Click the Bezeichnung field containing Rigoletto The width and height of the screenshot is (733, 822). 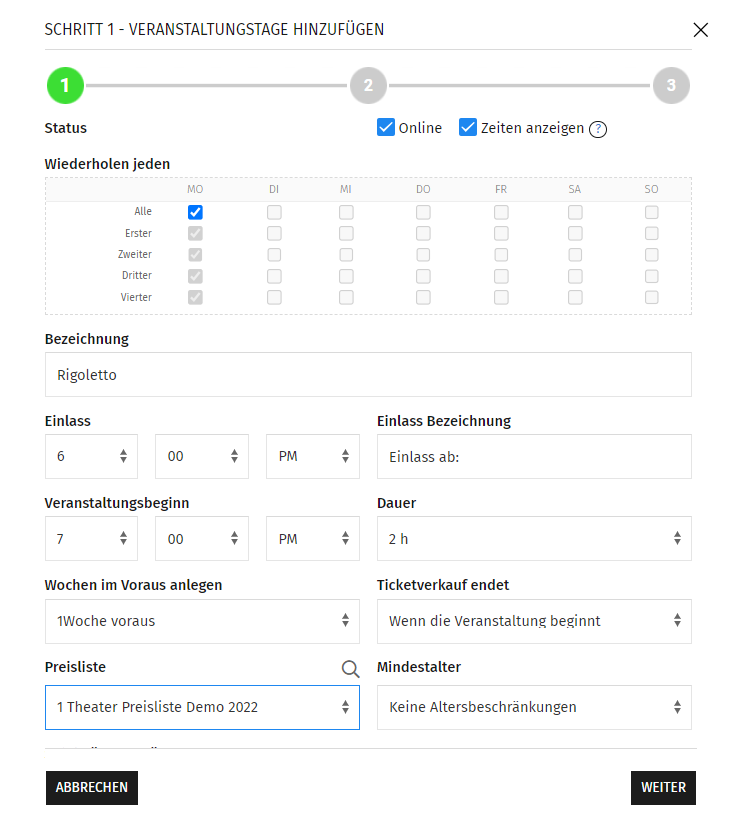(x=368, y=375)
